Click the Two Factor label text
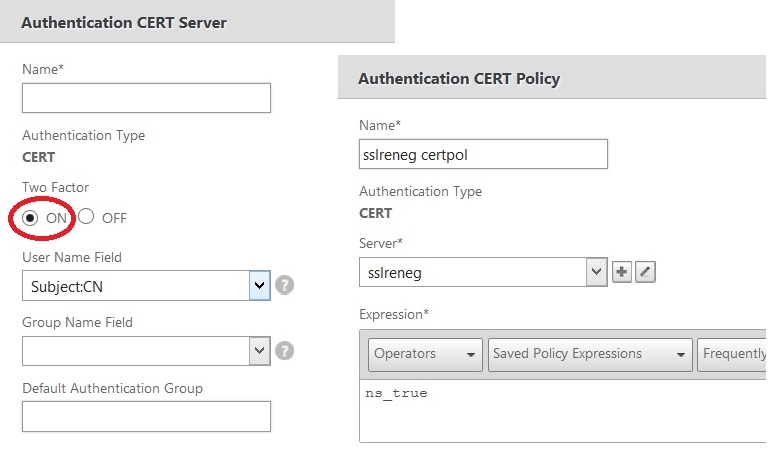 point(56,187)
